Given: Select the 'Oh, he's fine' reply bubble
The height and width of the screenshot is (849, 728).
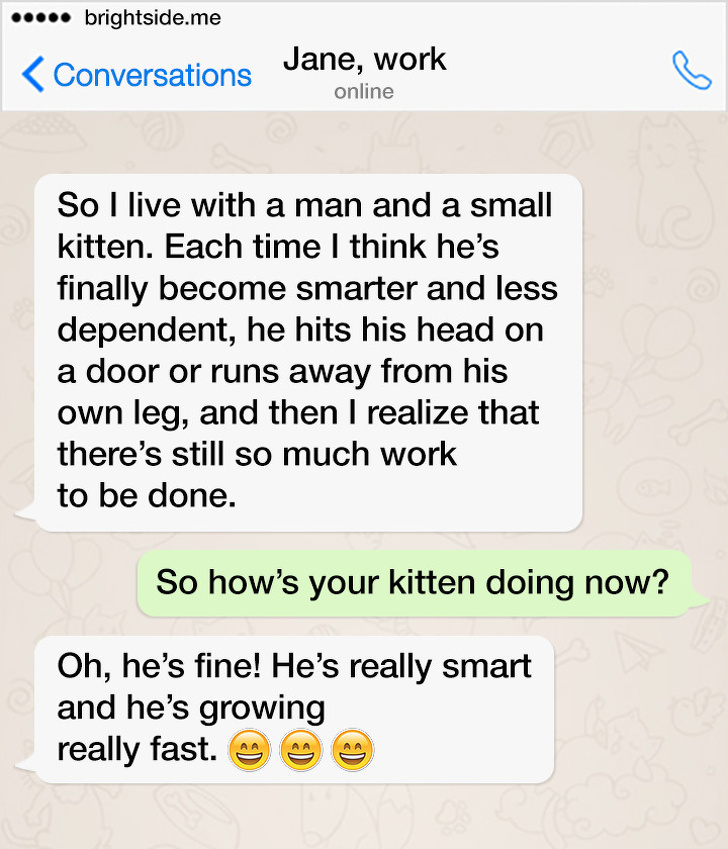Looking at the screenshot, I should pos(294,709).
